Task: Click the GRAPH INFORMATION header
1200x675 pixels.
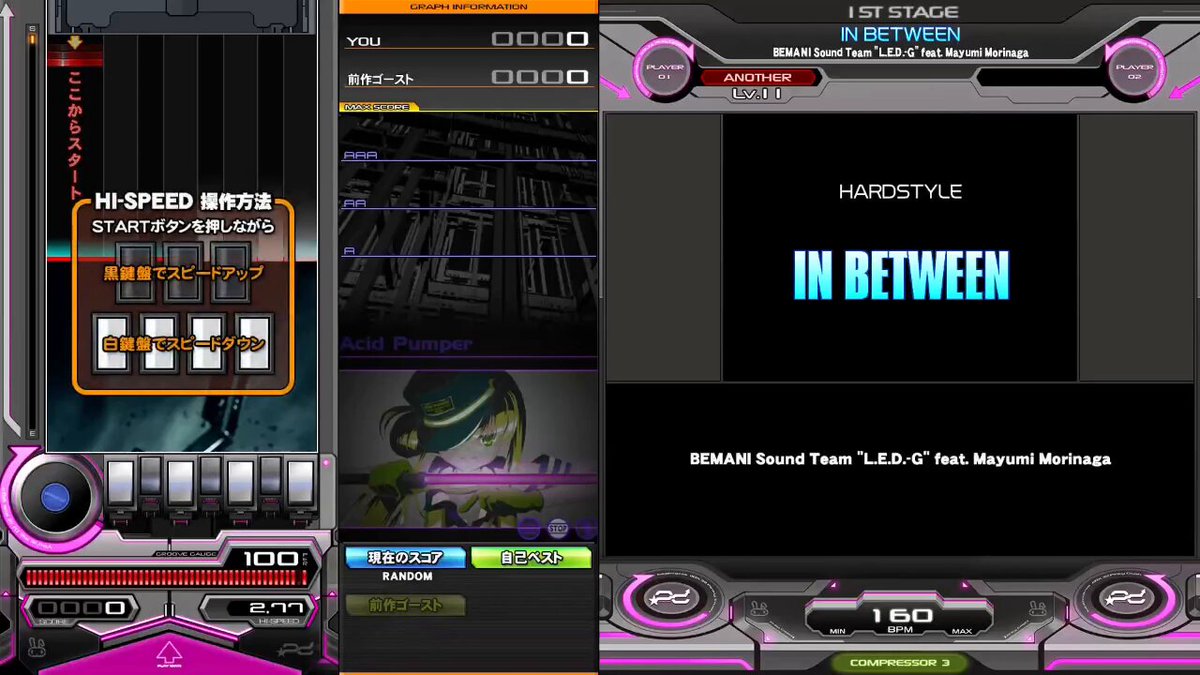Action: 469,7
